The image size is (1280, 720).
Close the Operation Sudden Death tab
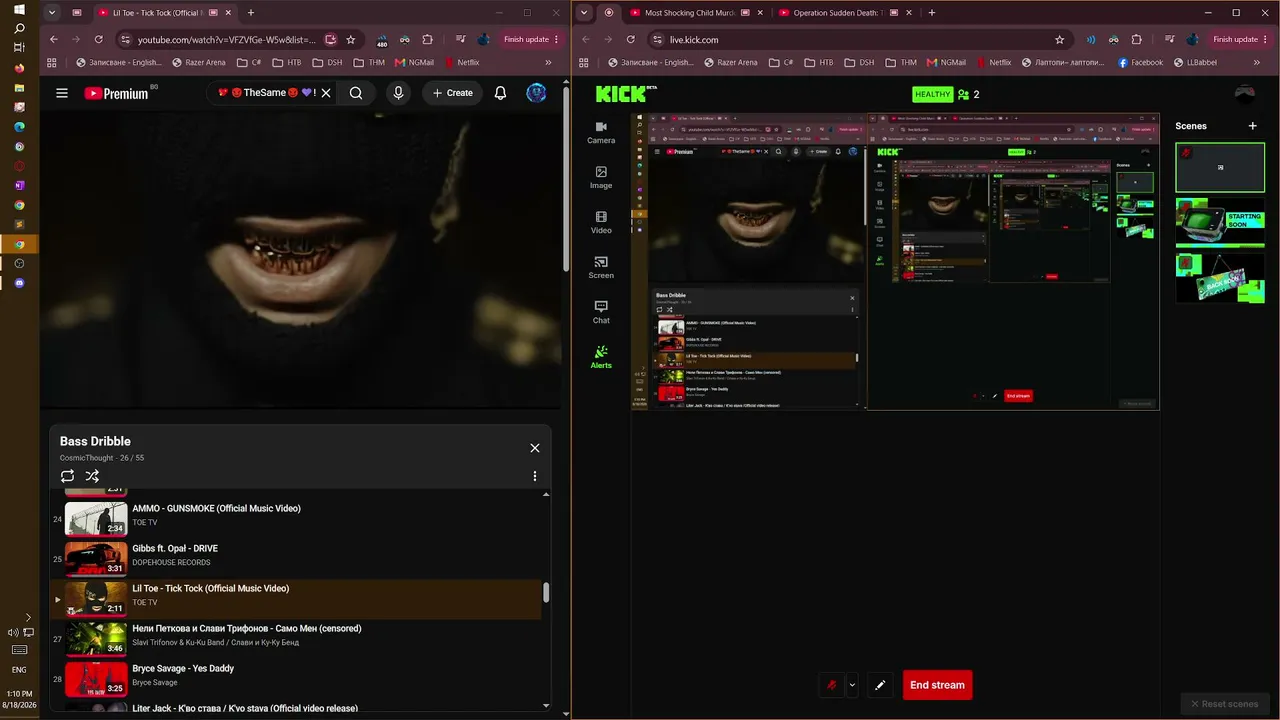coord(908,13)
